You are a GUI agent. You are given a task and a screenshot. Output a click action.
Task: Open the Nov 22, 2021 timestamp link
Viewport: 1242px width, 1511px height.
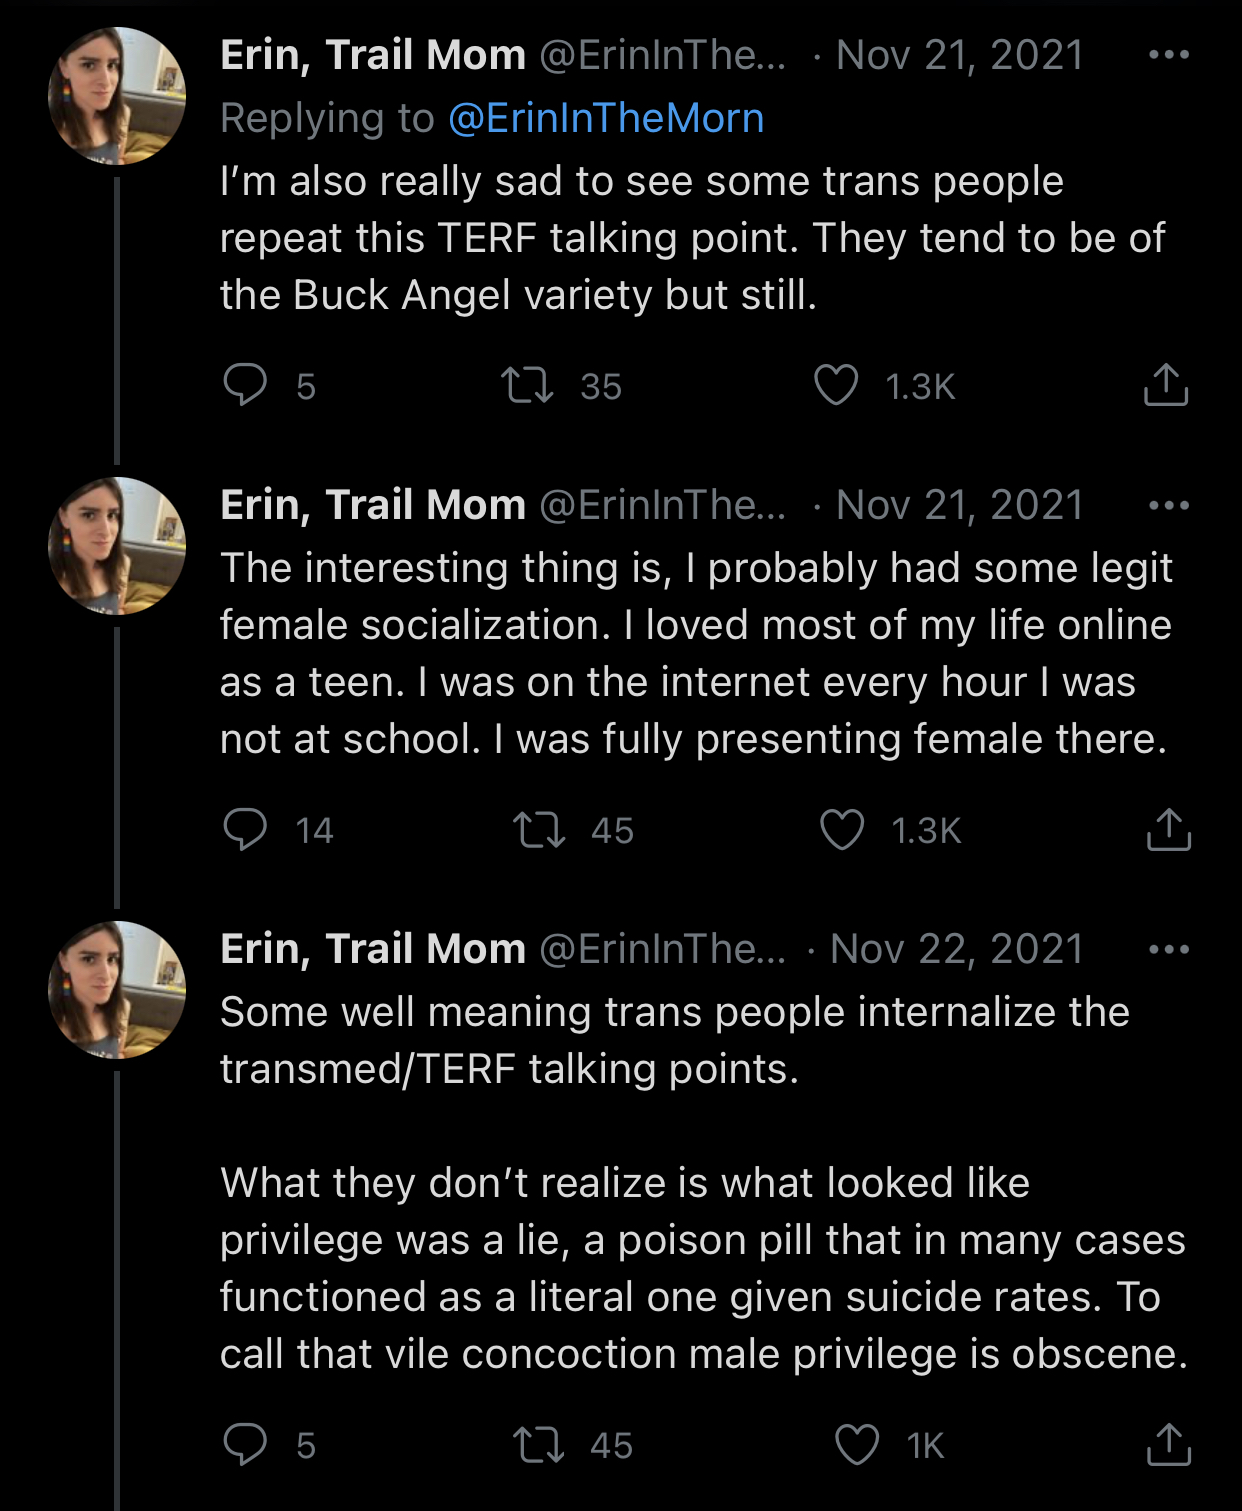coord(956,949)
